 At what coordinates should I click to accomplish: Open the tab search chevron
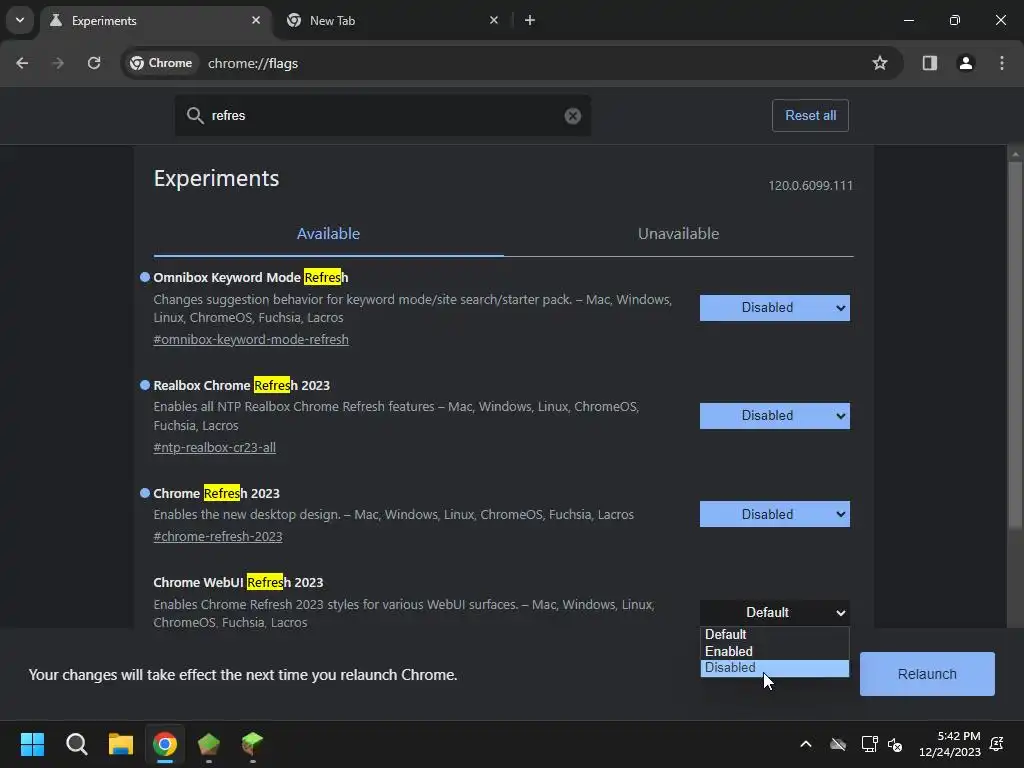(x=20, y=20)
